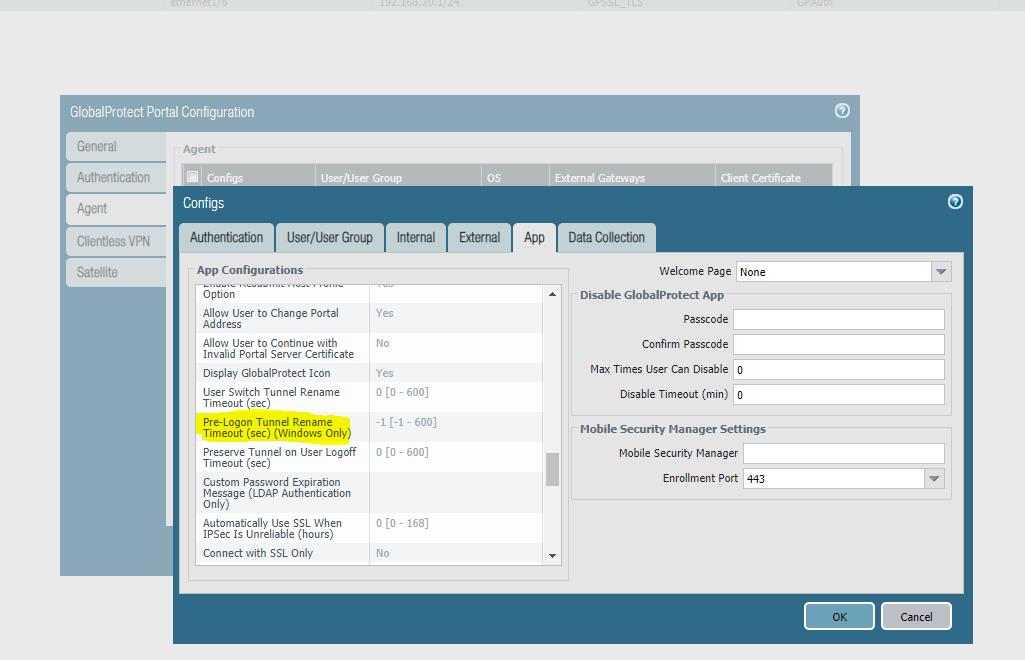Click the Confirm Passcode field
The image size is (1025, 660).
click(838, 344)
